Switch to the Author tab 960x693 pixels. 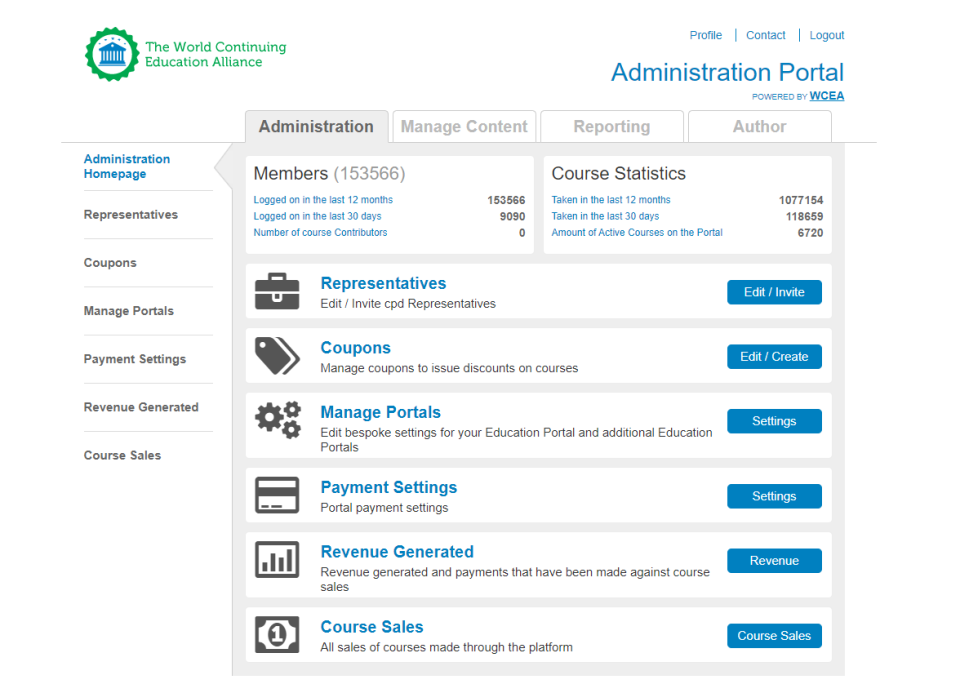point(760,127)
